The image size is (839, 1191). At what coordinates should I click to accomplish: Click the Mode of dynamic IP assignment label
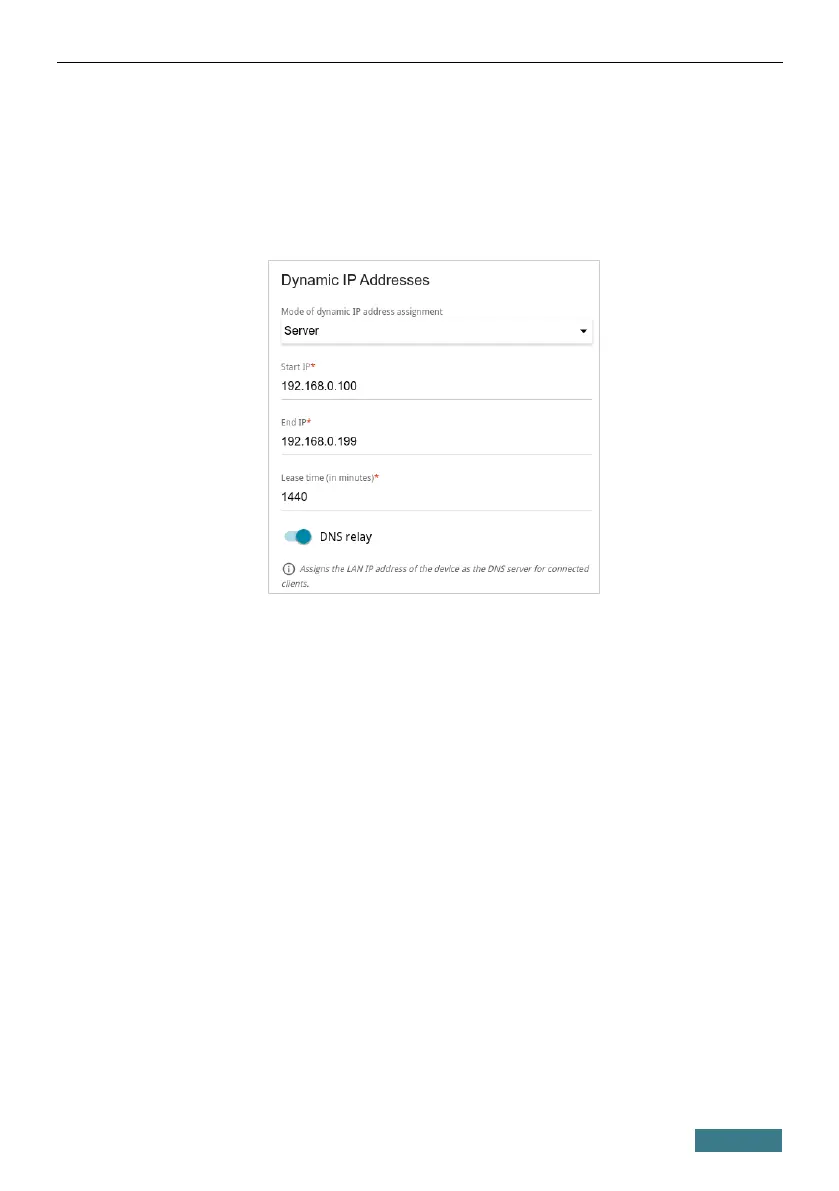tap(362, 312)
